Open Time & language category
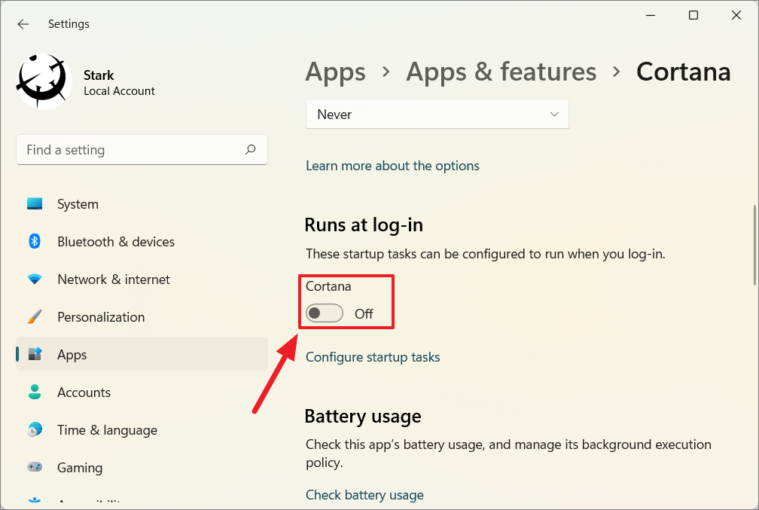 pos(142,430)
